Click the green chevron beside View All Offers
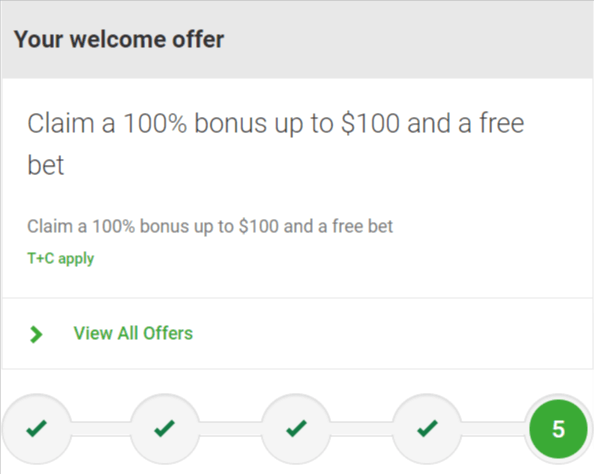This screenshot has height=474, width=594. pyautogui.click(x=36, y=335)
